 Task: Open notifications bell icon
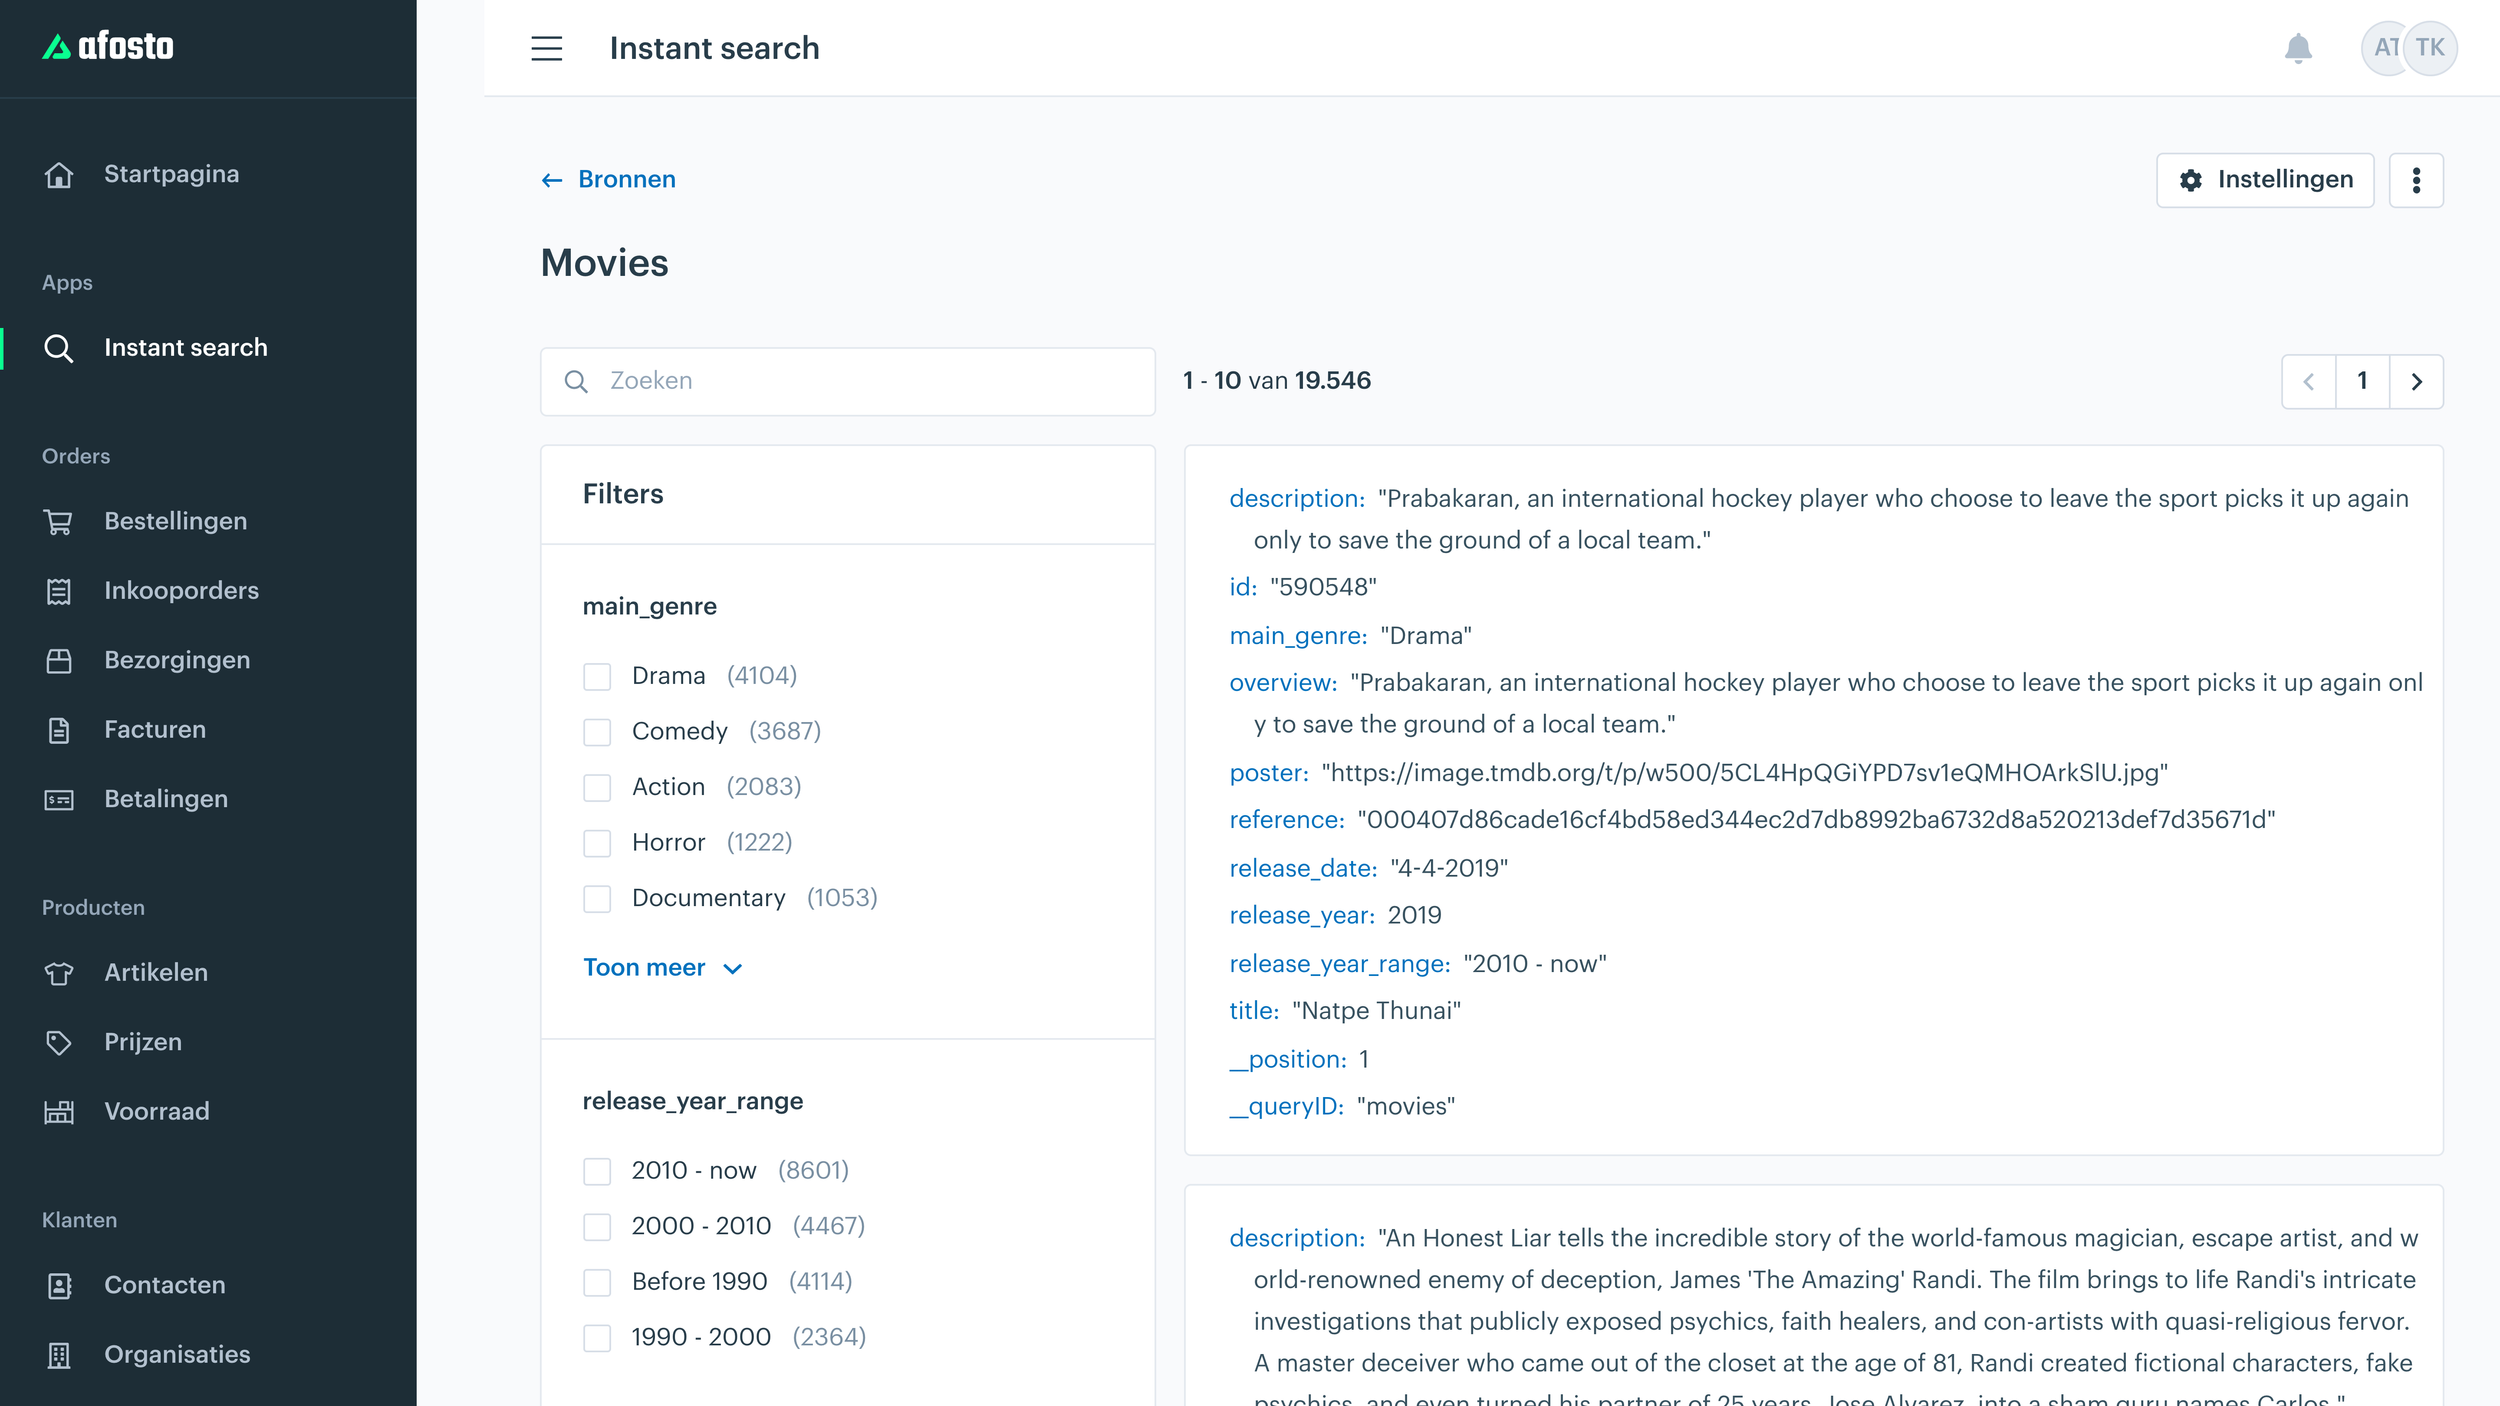[2298, 48]
